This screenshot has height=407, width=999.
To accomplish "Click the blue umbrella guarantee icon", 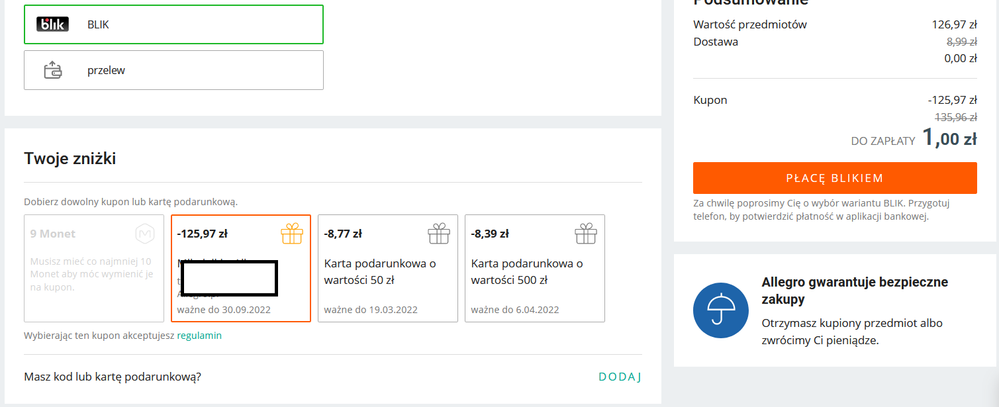I will [721, 310].
